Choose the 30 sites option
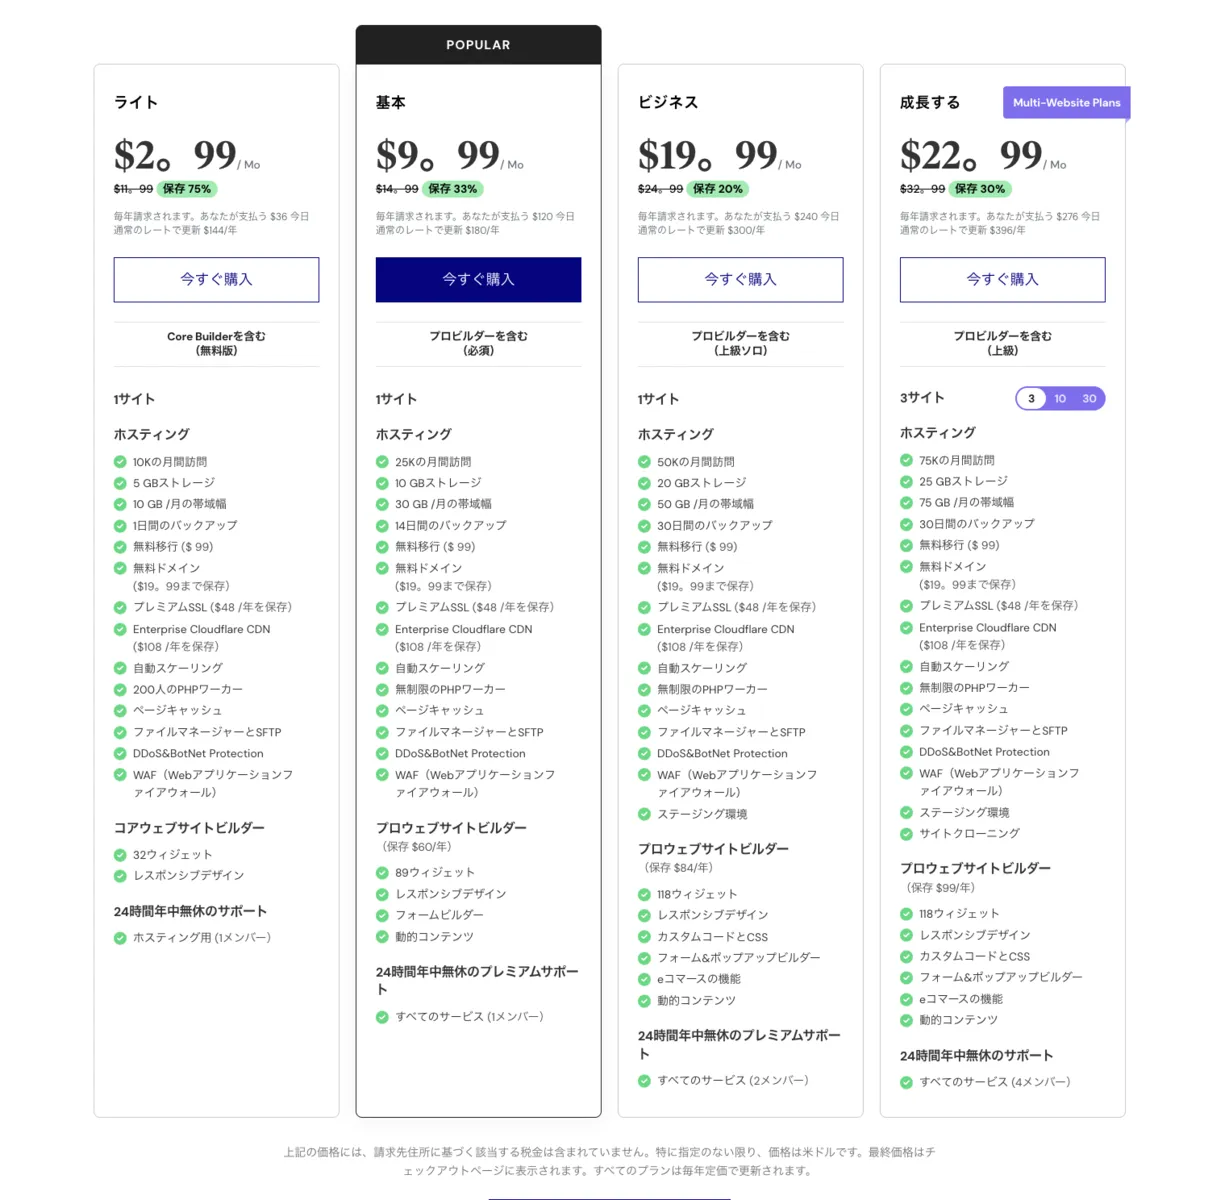1229x1200 pixels. click(x=1089, y=399)
